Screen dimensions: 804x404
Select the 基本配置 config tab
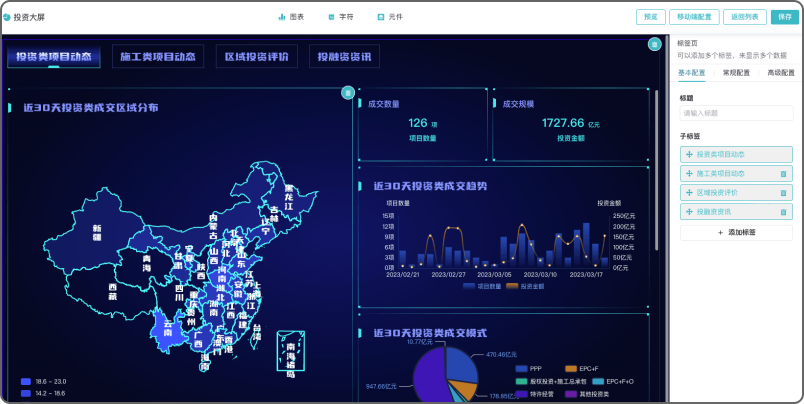click(691, 73)
